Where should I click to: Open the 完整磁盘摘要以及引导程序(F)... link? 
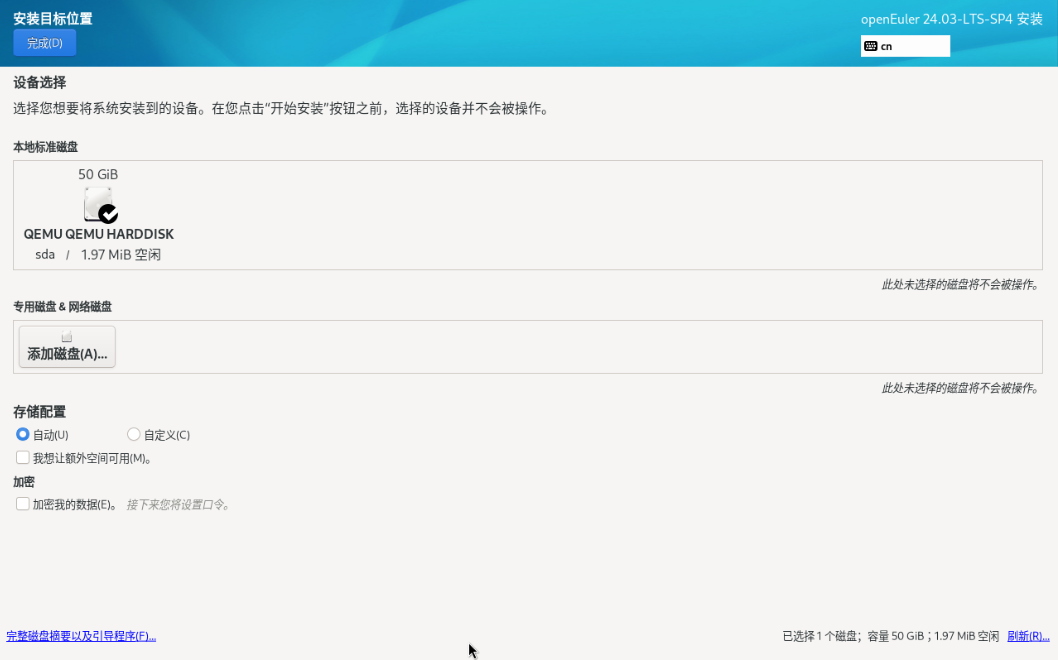pos(81,636)
